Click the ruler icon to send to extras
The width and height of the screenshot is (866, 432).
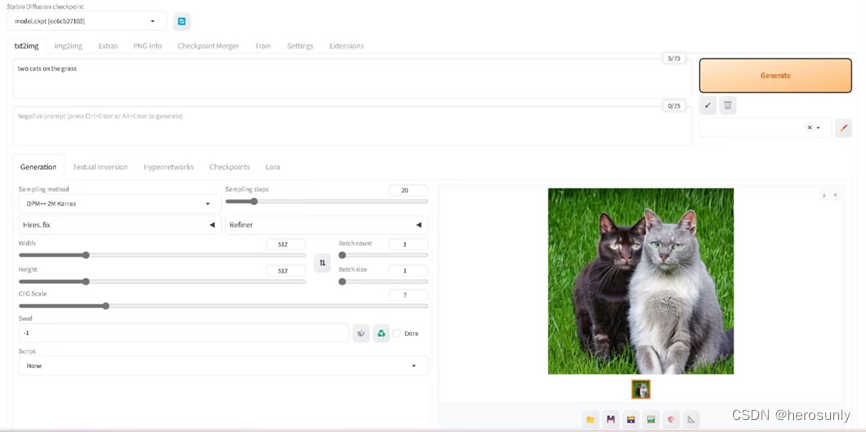coord(691,419)
